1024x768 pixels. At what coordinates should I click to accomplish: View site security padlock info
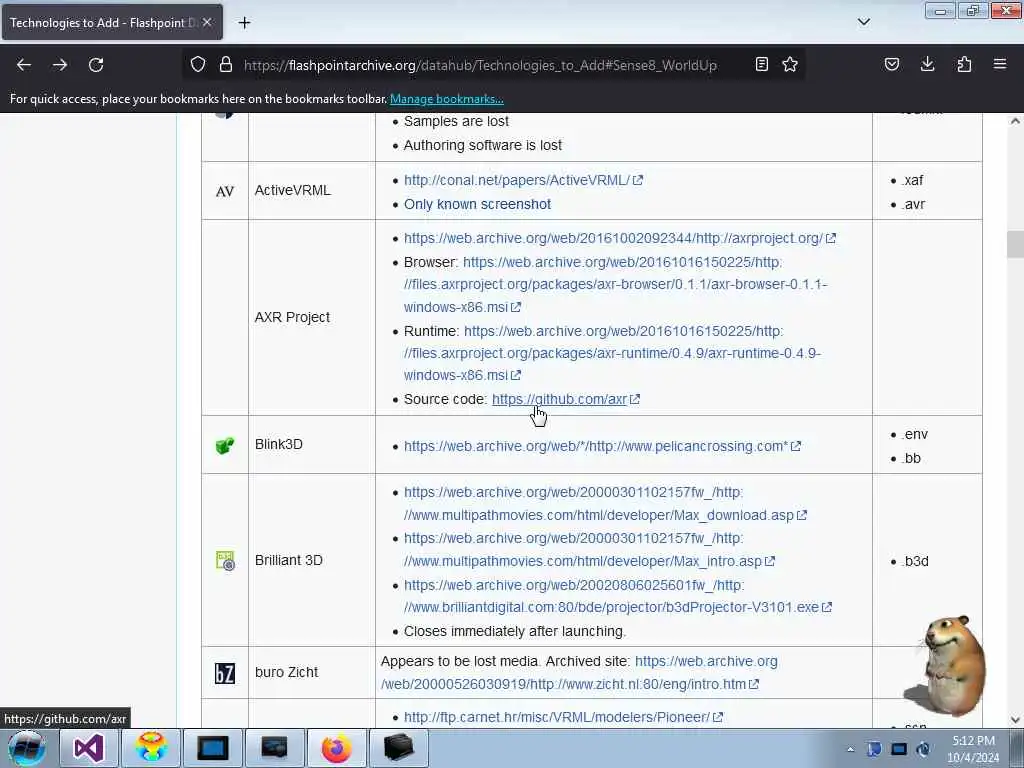click(x=226, y=65)
